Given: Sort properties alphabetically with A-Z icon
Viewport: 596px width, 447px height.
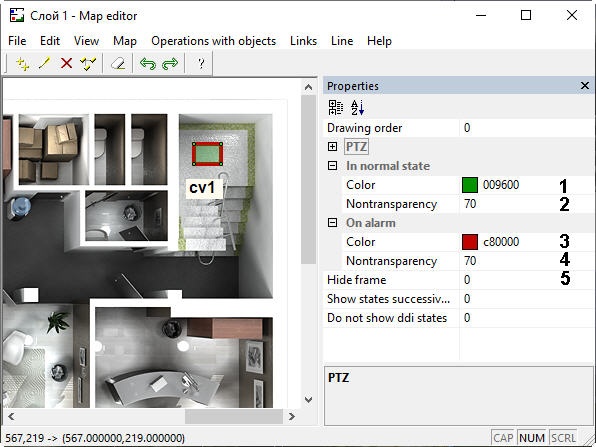Looking at the screenshot, I should click(x=357, y=108).
